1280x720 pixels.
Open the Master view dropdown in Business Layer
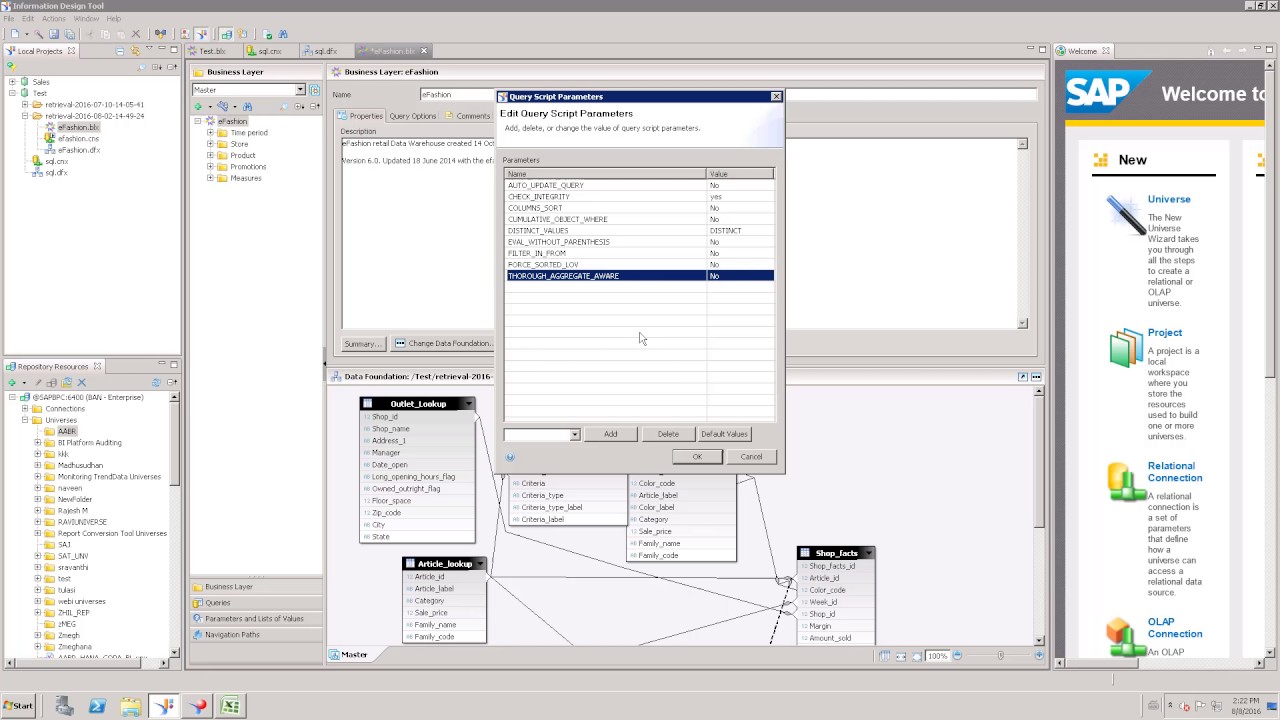tap(299, 90)
